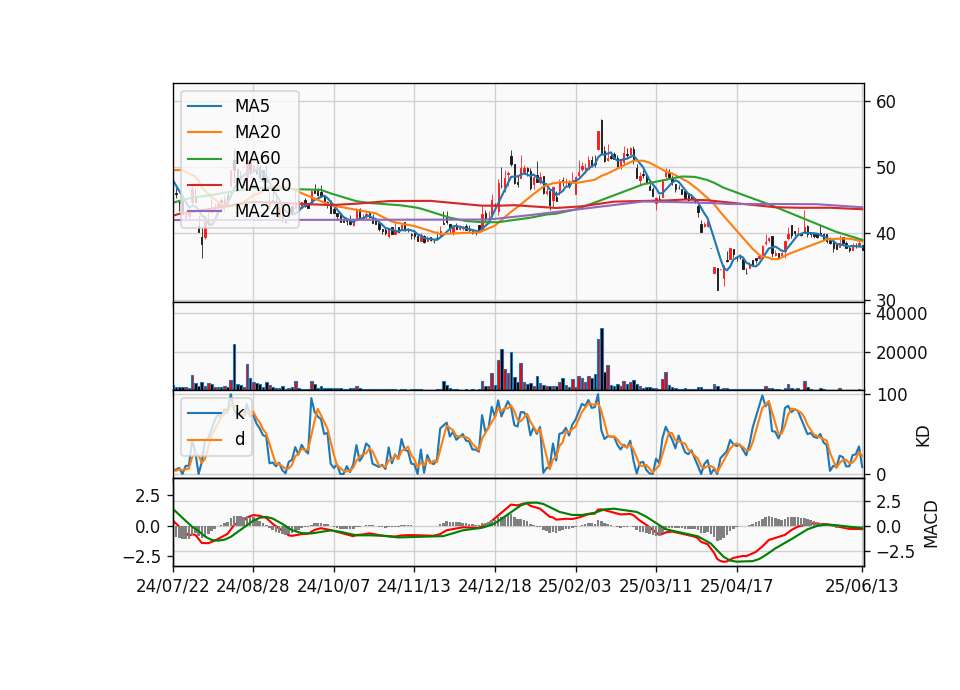Click the MA120 legend label
960x690 pixels.
pos(263,184)
